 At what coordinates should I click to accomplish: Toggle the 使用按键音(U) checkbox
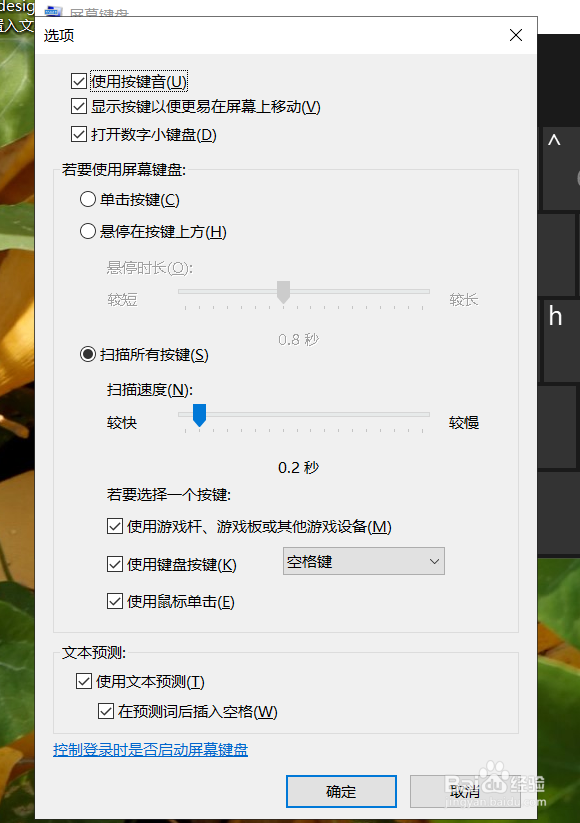click(x=79, y=81)
